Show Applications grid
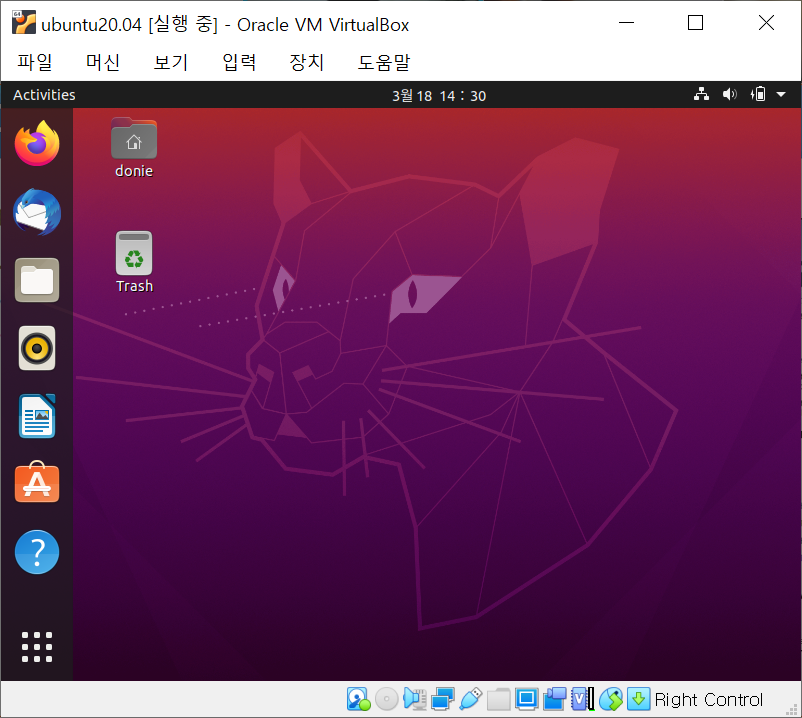Screen dimensions: 802x718 (37, 647)
